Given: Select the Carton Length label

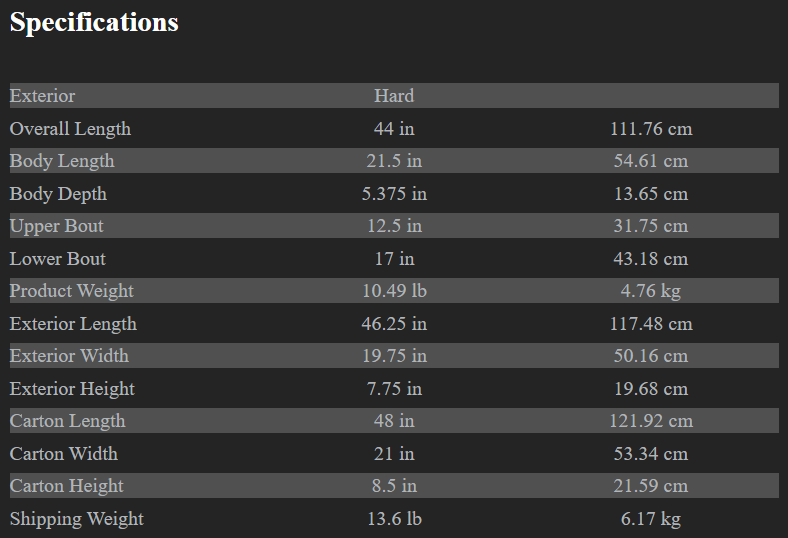Looking at the screenshot, I should tap(67, 421).
